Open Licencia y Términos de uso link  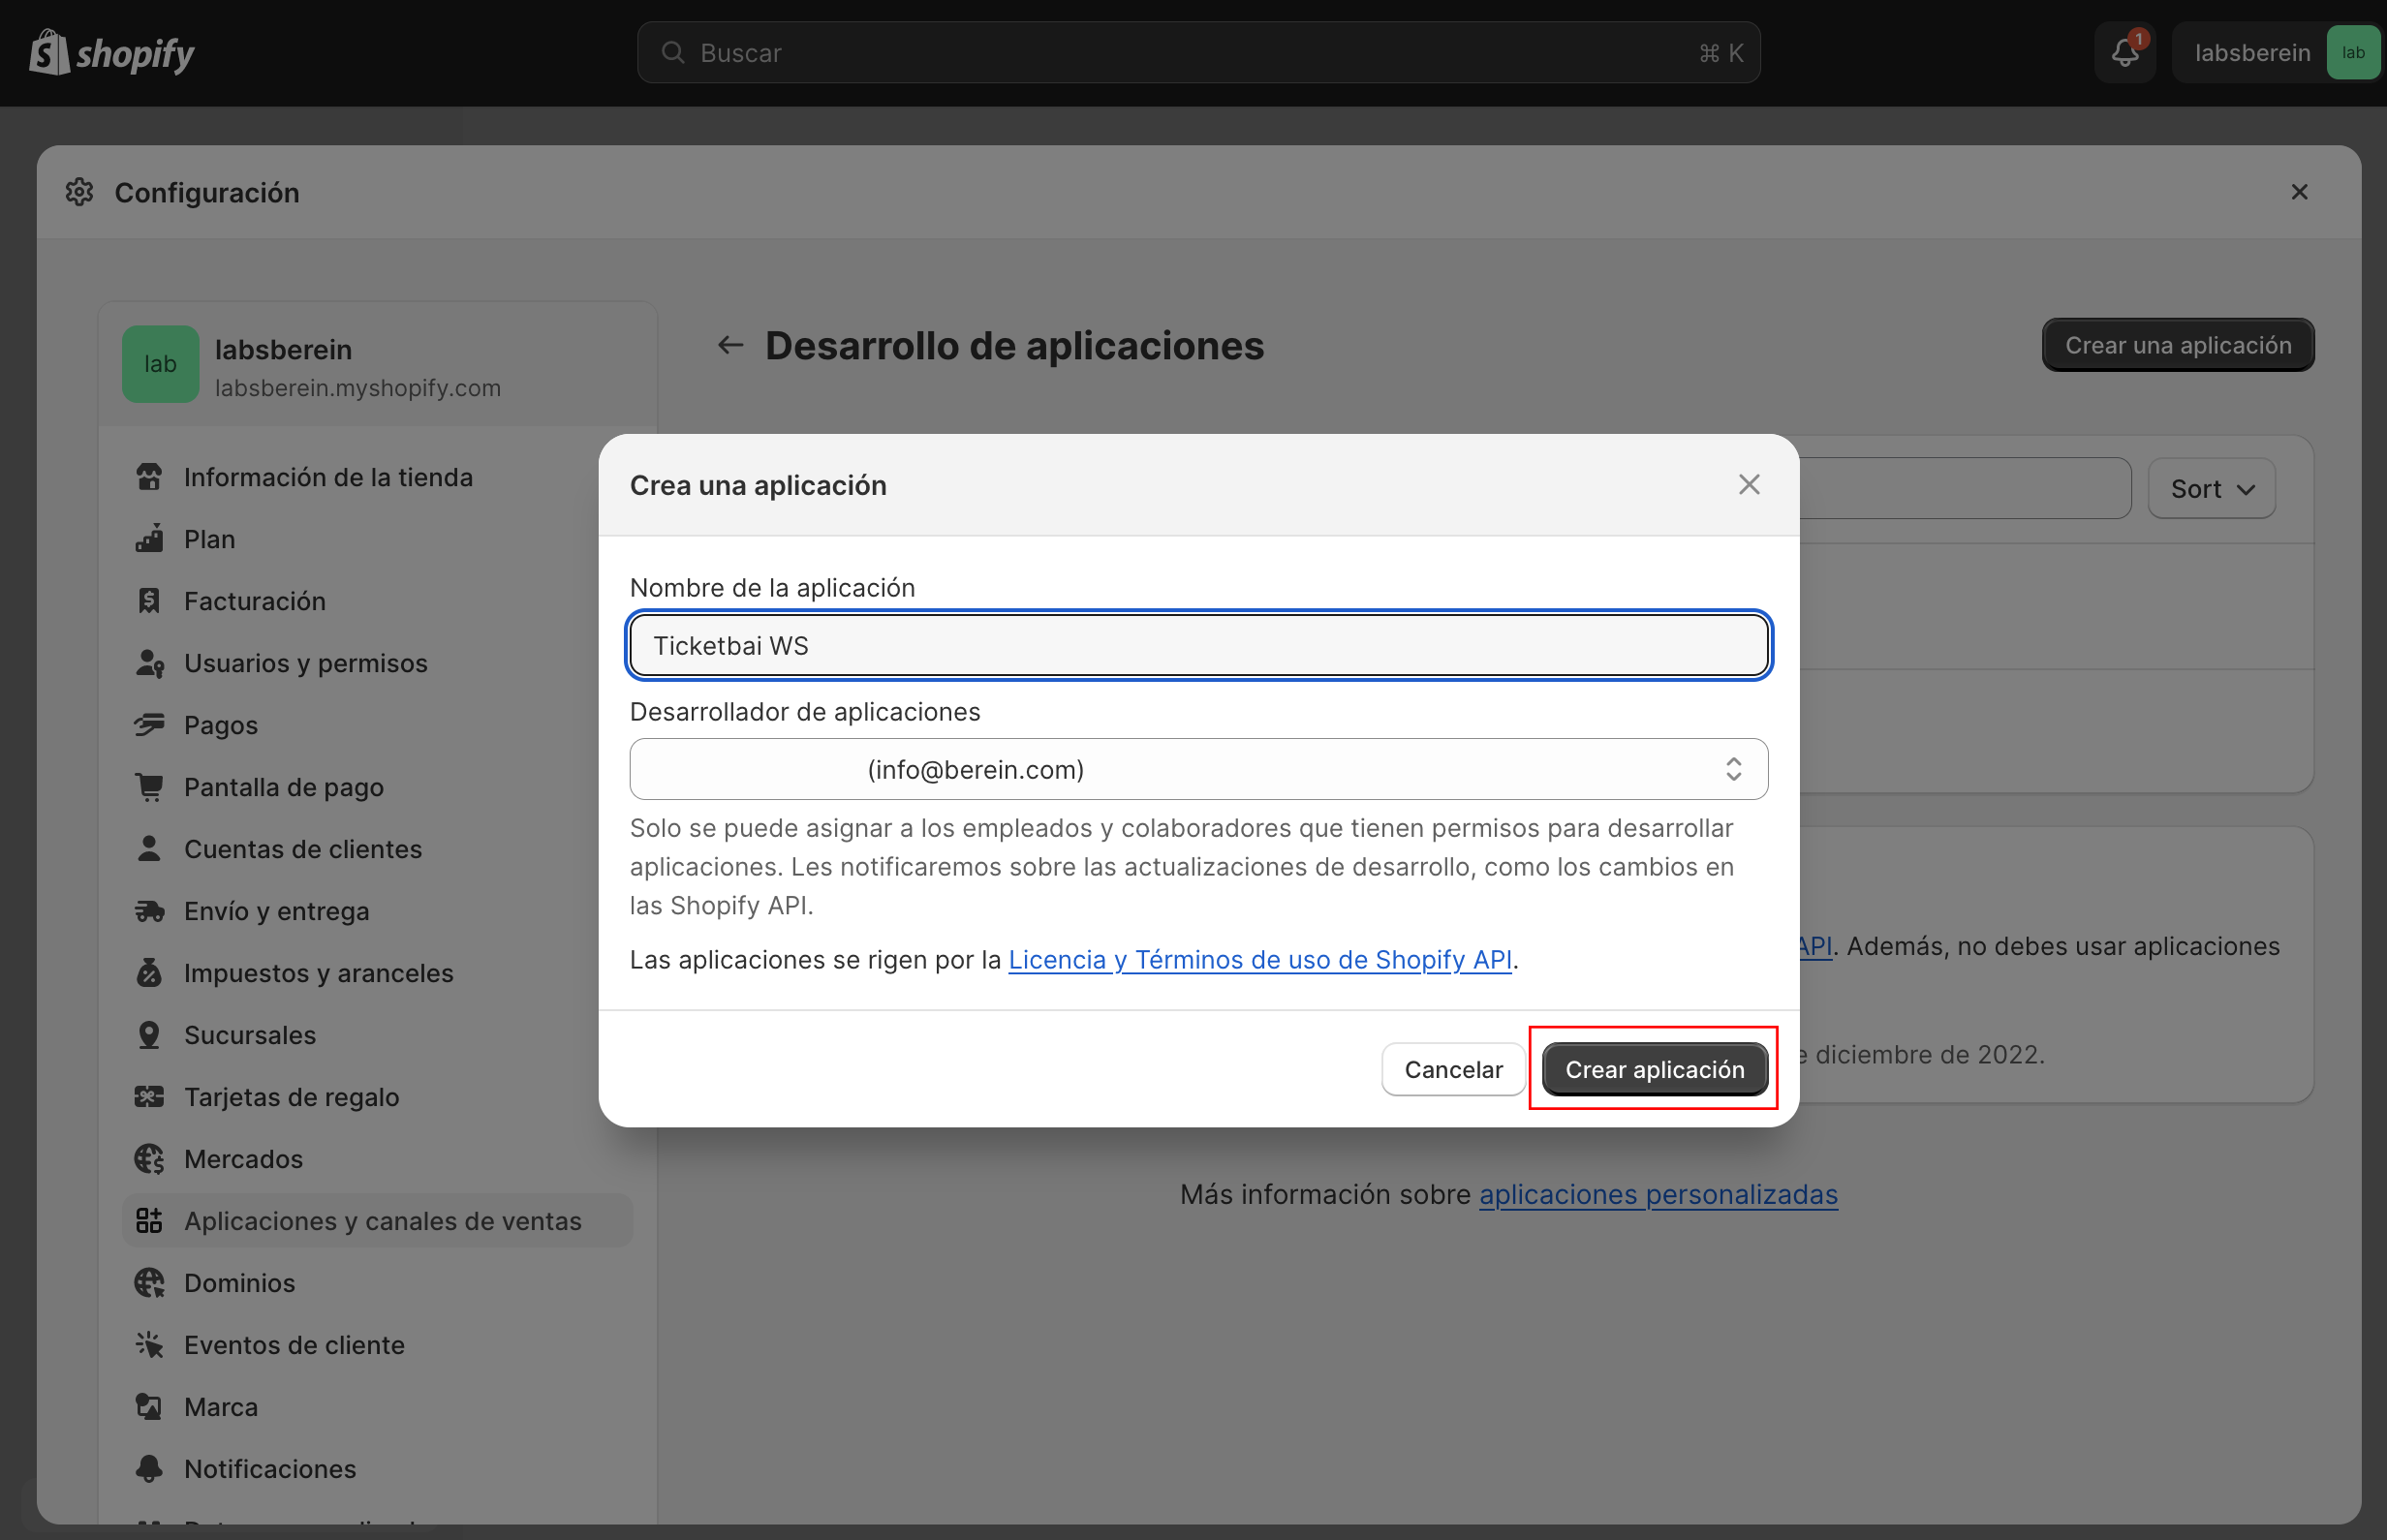click(x=1259, y=960)
